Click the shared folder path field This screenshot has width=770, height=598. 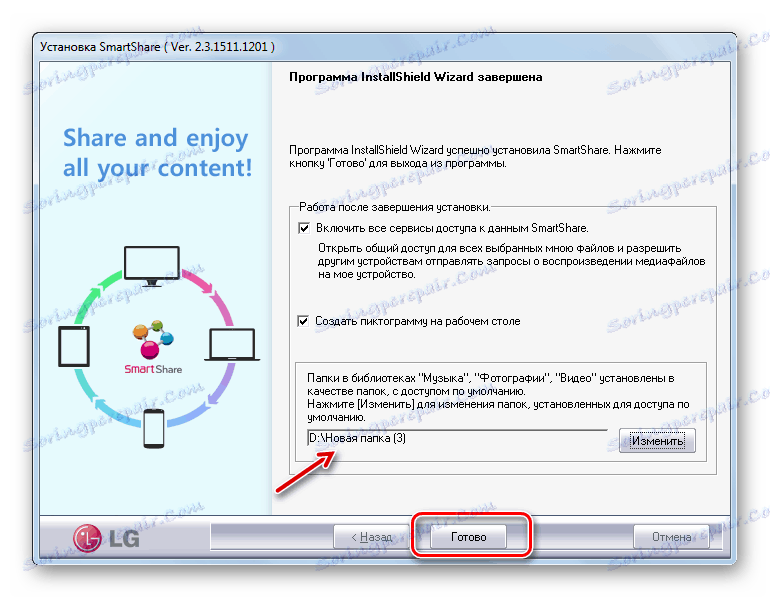coord(457,438)
